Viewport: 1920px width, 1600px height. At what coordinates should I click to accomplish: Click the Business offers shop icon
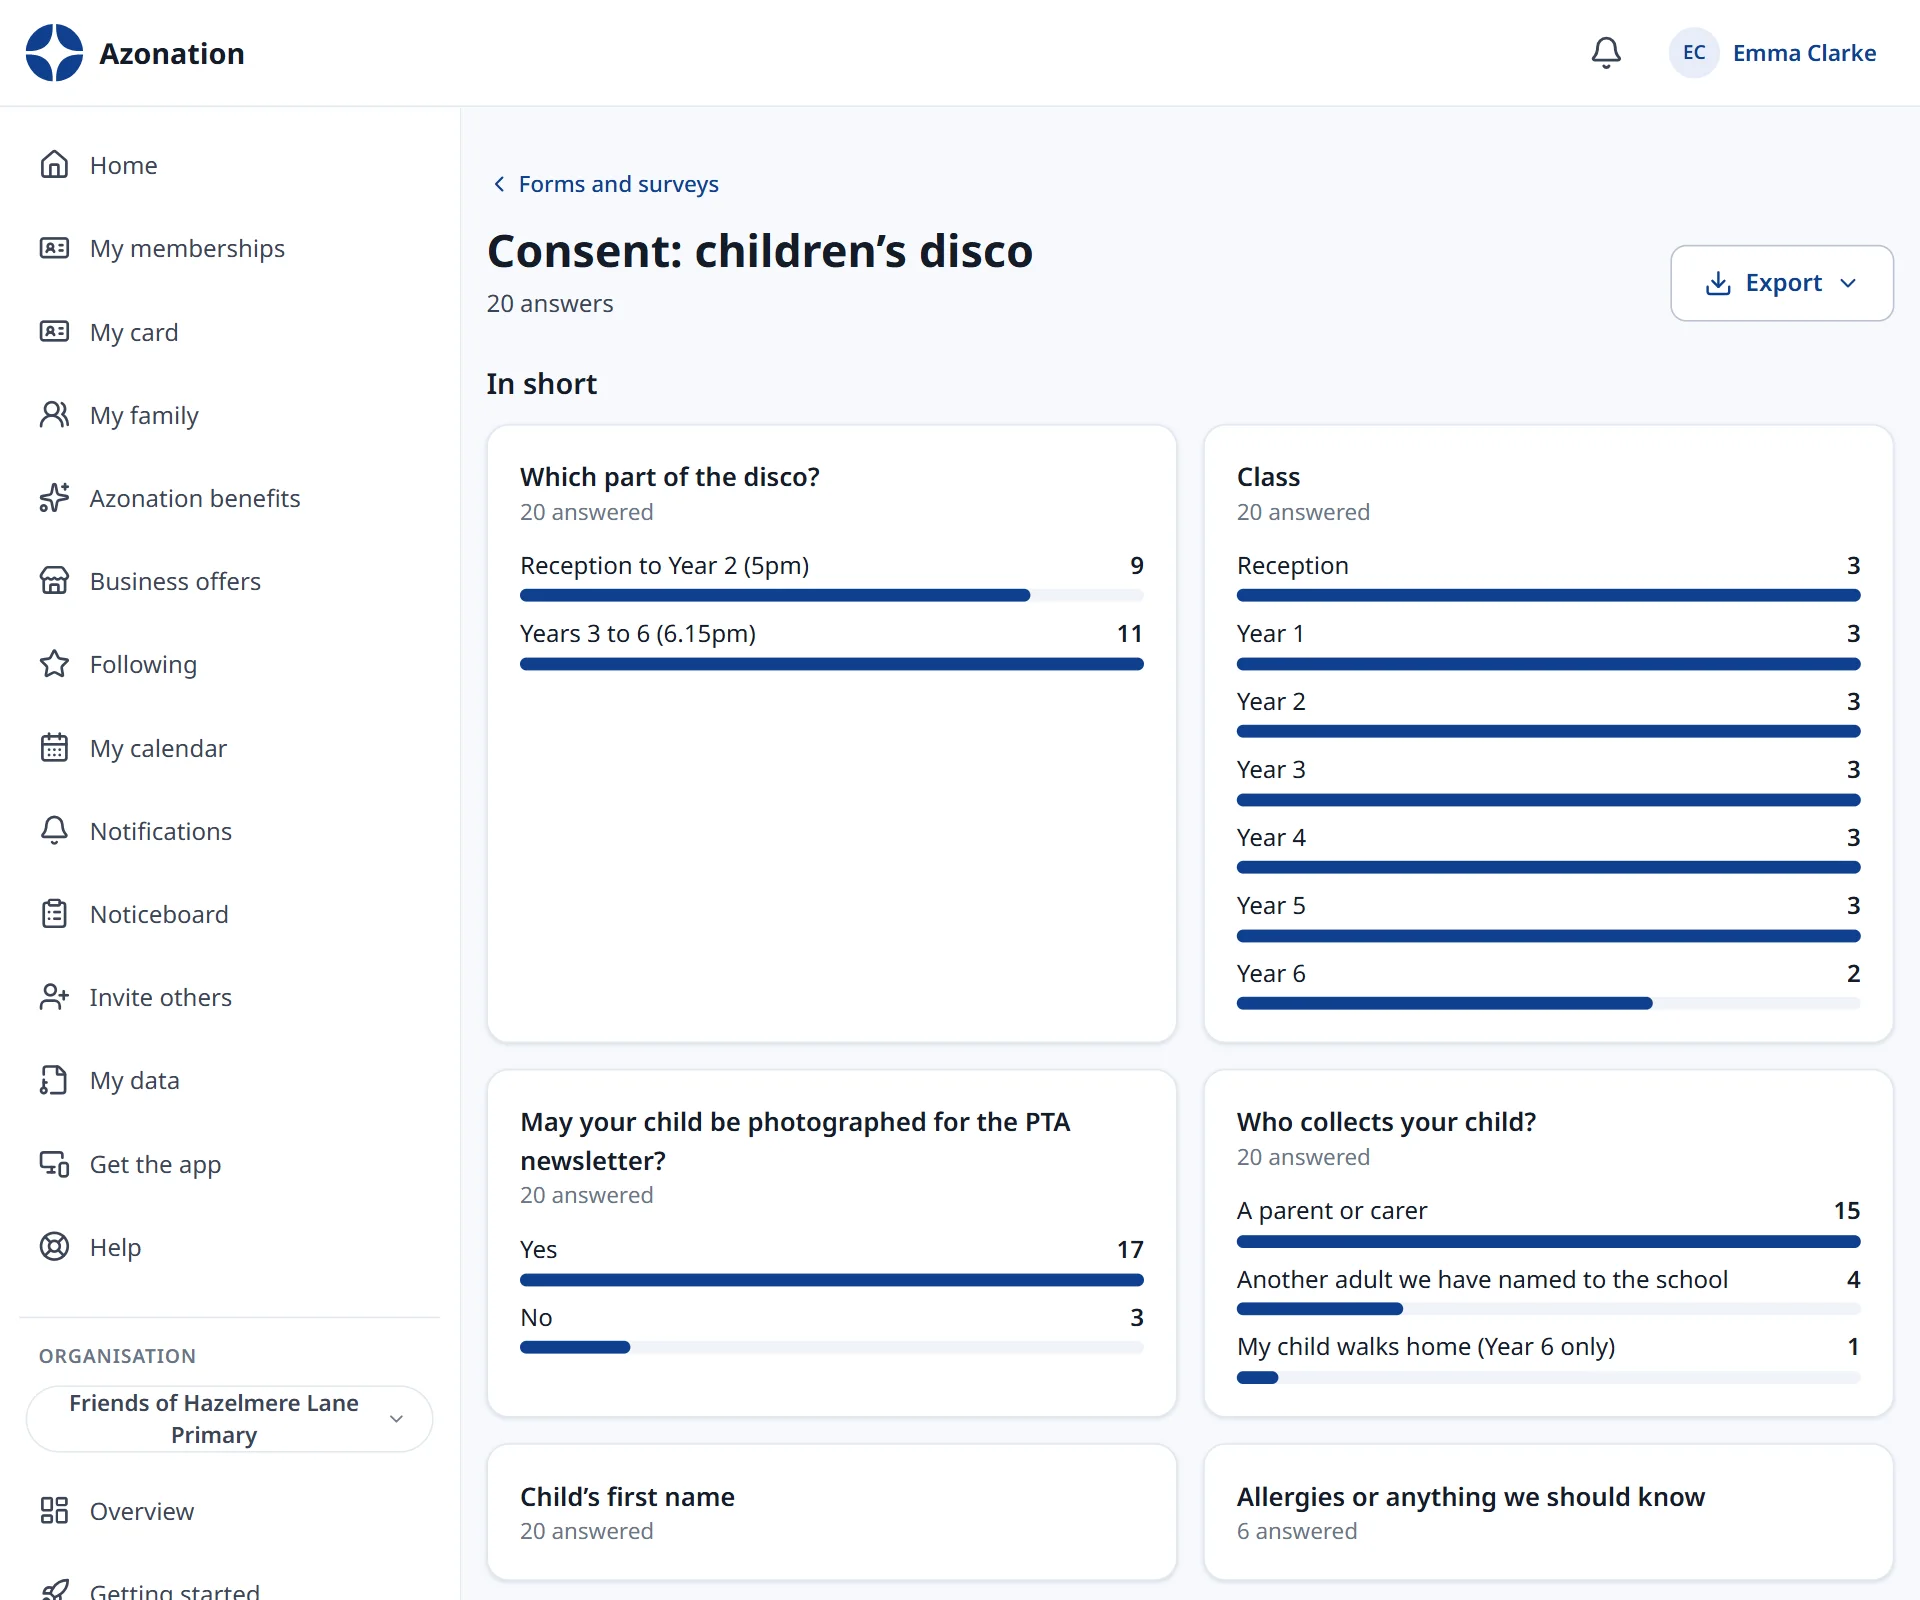coord(54,581)
